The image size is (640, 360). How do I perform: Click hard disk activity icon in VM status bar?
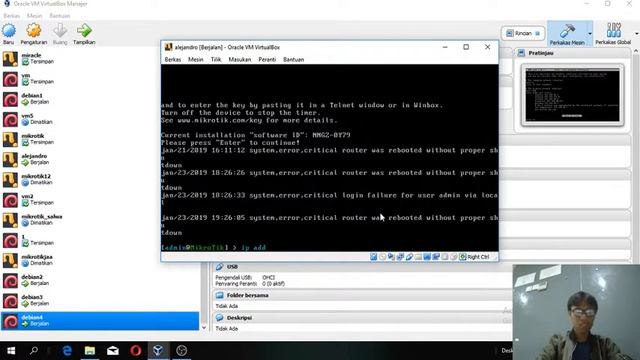tap(373, 257)
